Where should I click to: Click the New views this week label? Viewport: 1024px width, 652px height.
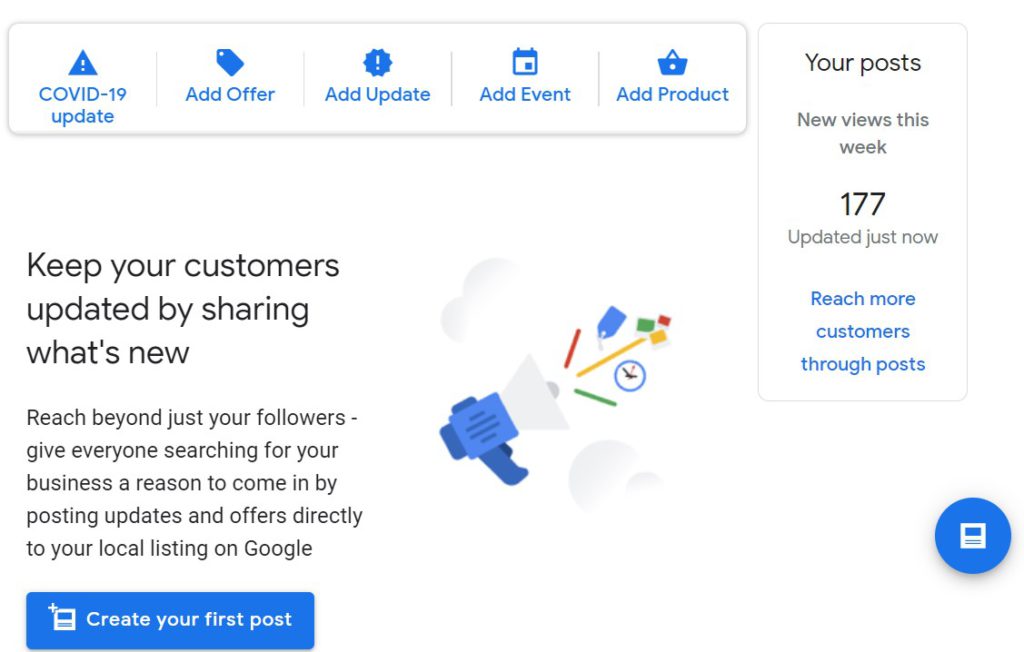863,133
